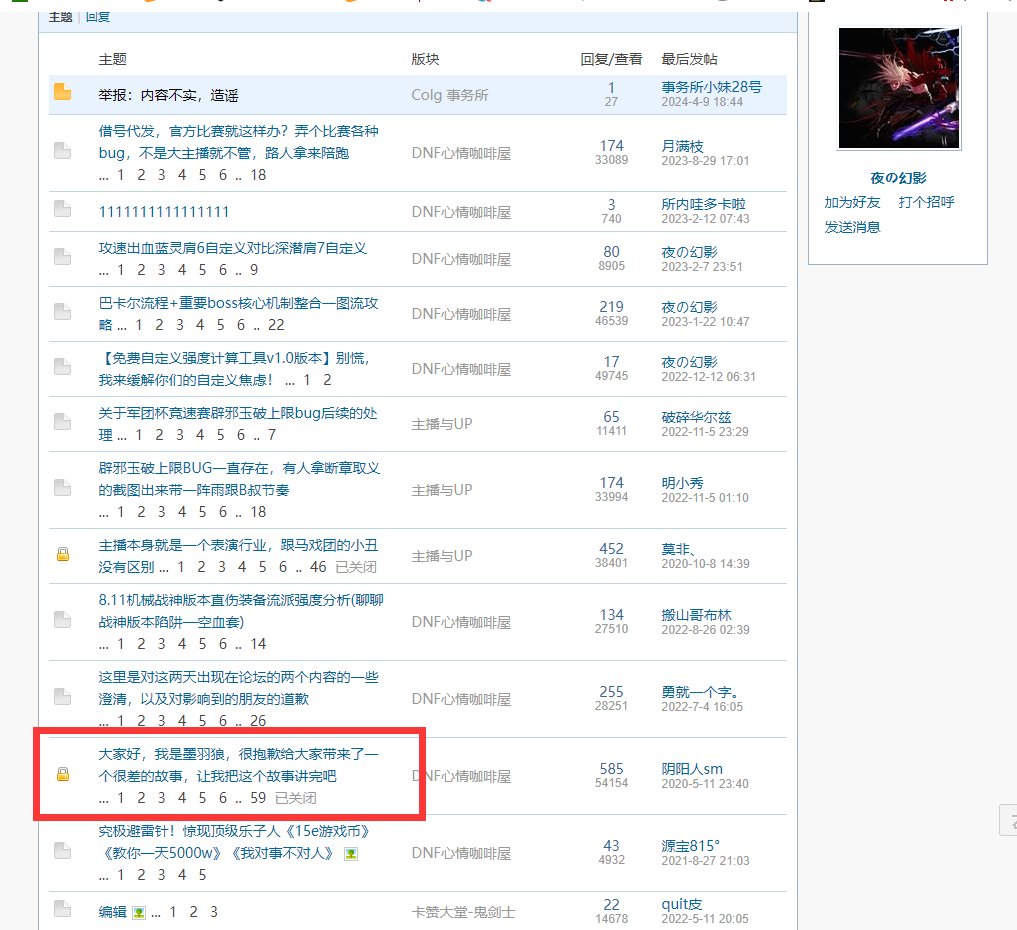The image size is (1017, 930).
Task: Click the thread icon beside 究极避雷针 topic
Action: (x=63, y=852)
